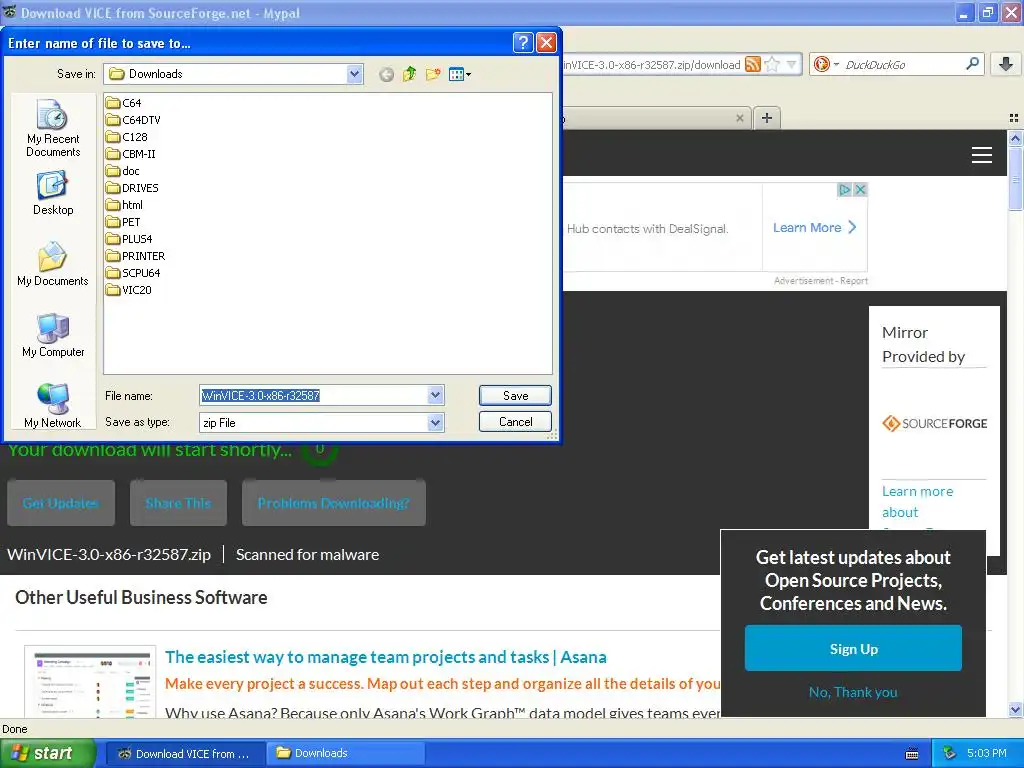Click the Problems Downloading? button
Image resolution: width=1024 pixels, height=768 pixels.
click(334, 503)
